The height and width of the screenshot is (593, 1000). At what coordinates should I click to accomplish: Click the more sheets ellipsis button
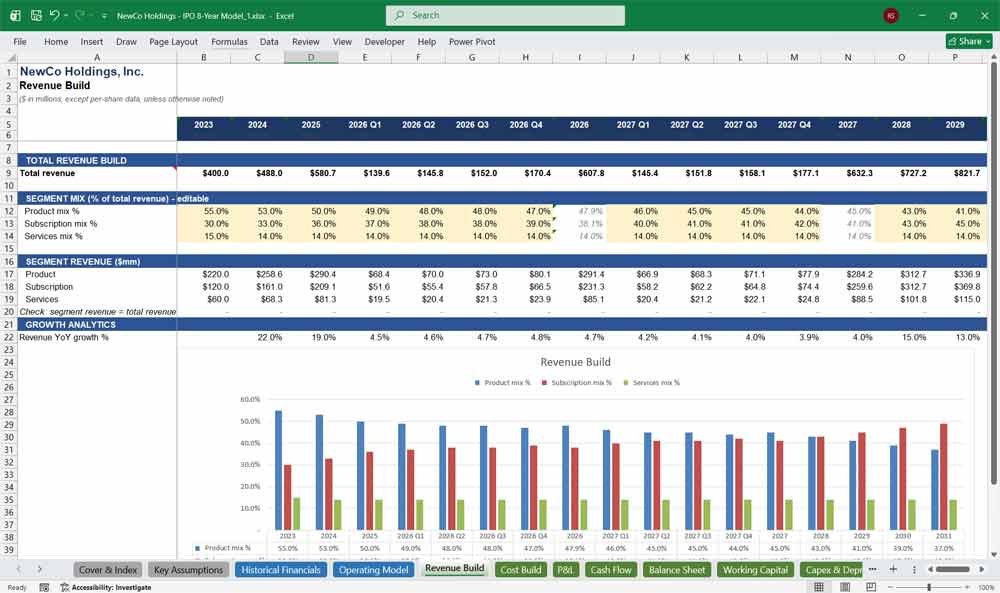point(872,569)
